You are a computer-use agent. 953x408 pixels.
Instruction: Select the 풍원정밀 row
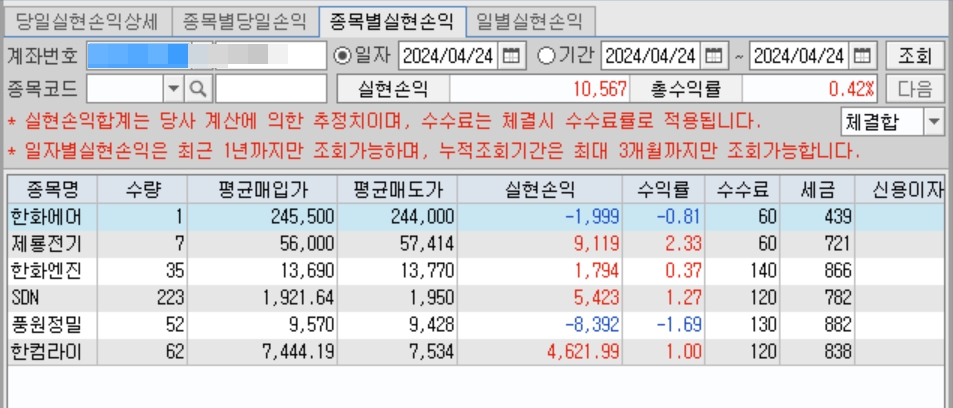[476, 325]
